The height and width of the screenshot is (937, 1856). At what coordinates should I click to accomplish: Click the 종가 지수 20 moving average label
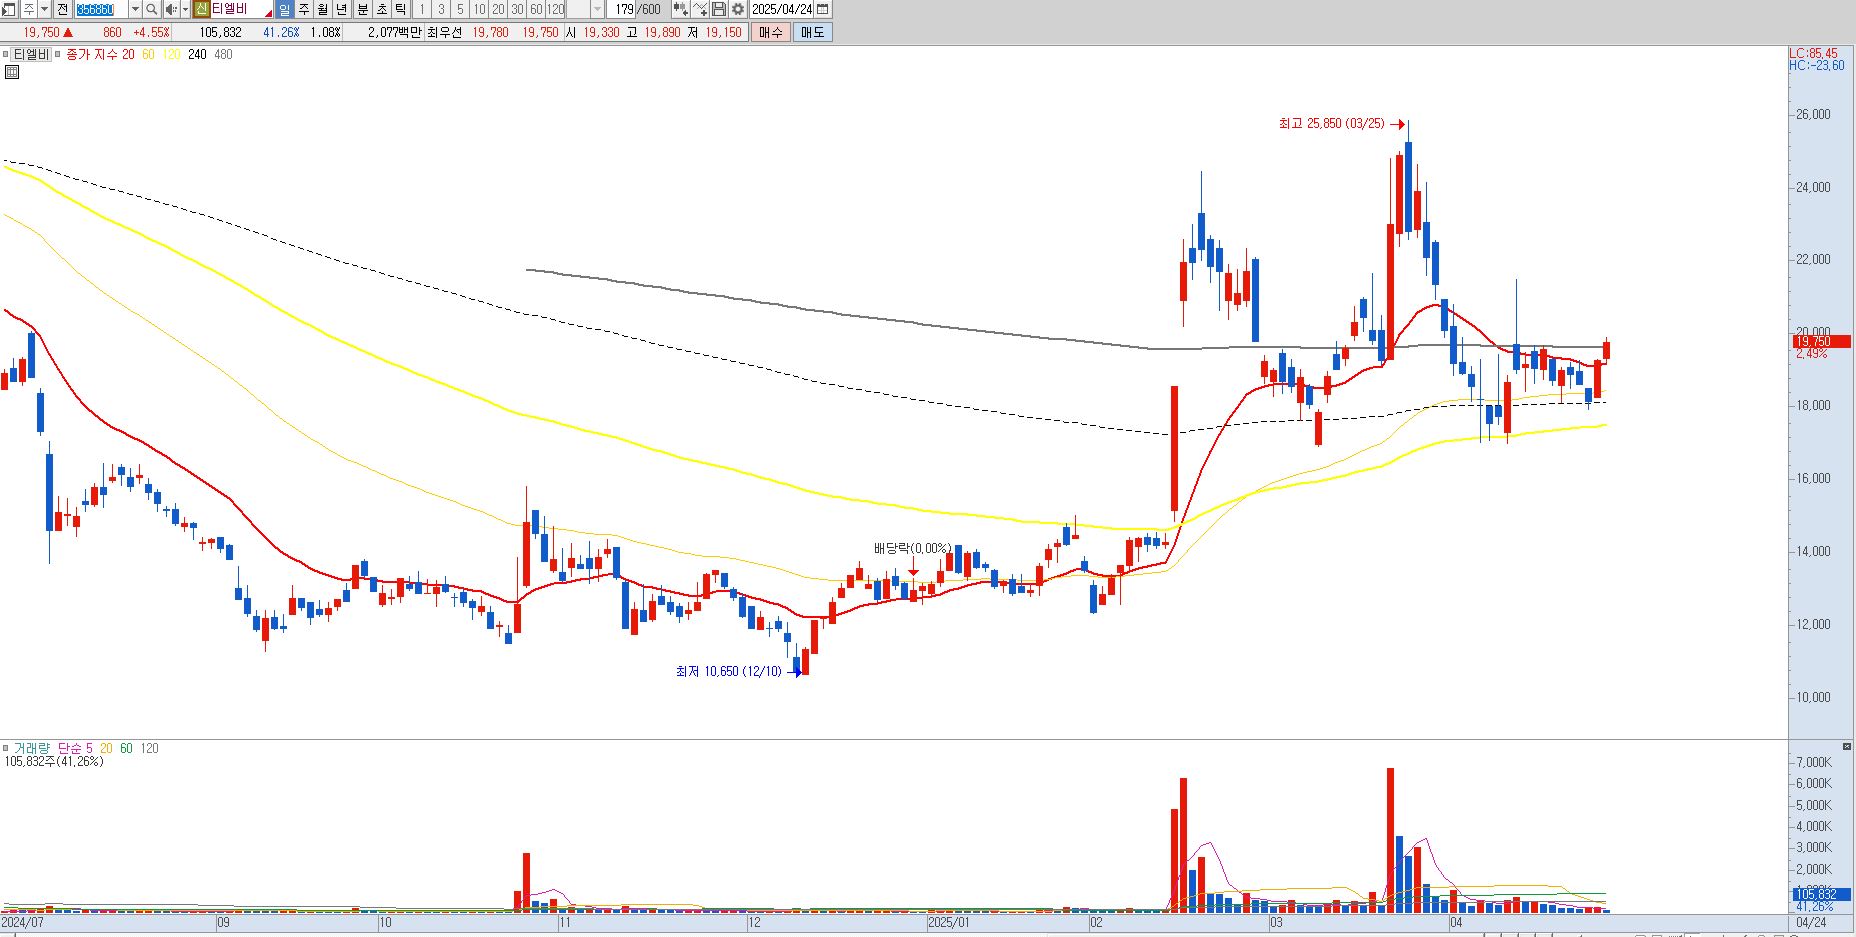tap(100, 54)
